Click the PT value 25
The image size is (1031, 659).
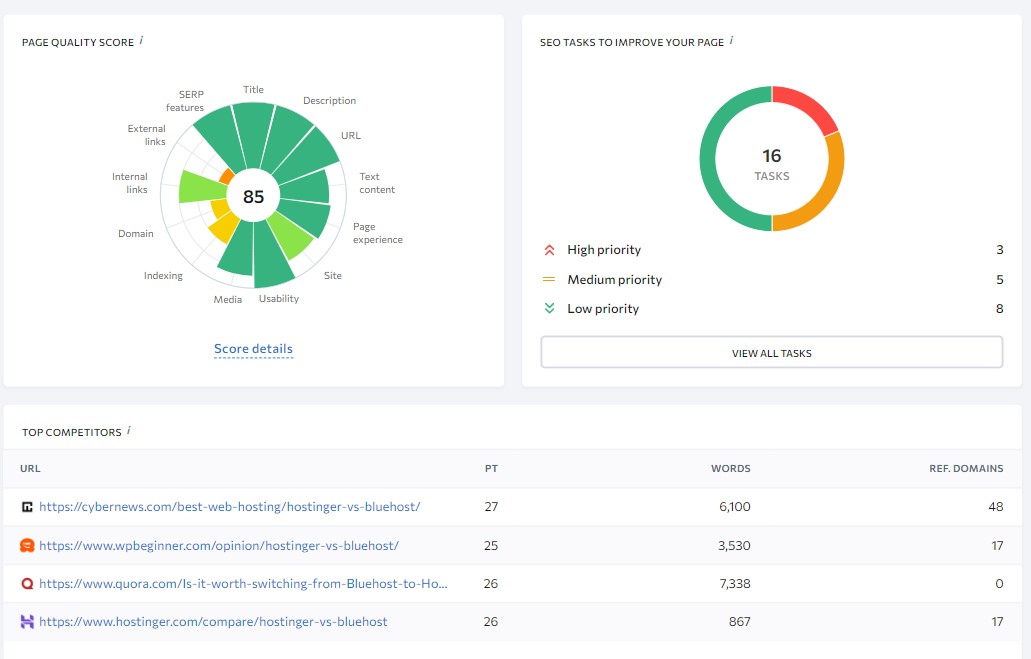pyautogui.click(x=491, y=545)
